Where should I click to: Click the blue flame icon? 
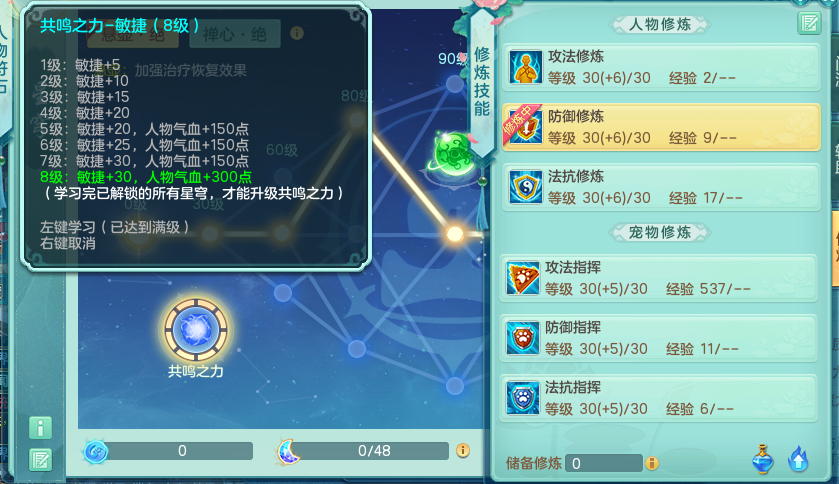coord(798,459)
